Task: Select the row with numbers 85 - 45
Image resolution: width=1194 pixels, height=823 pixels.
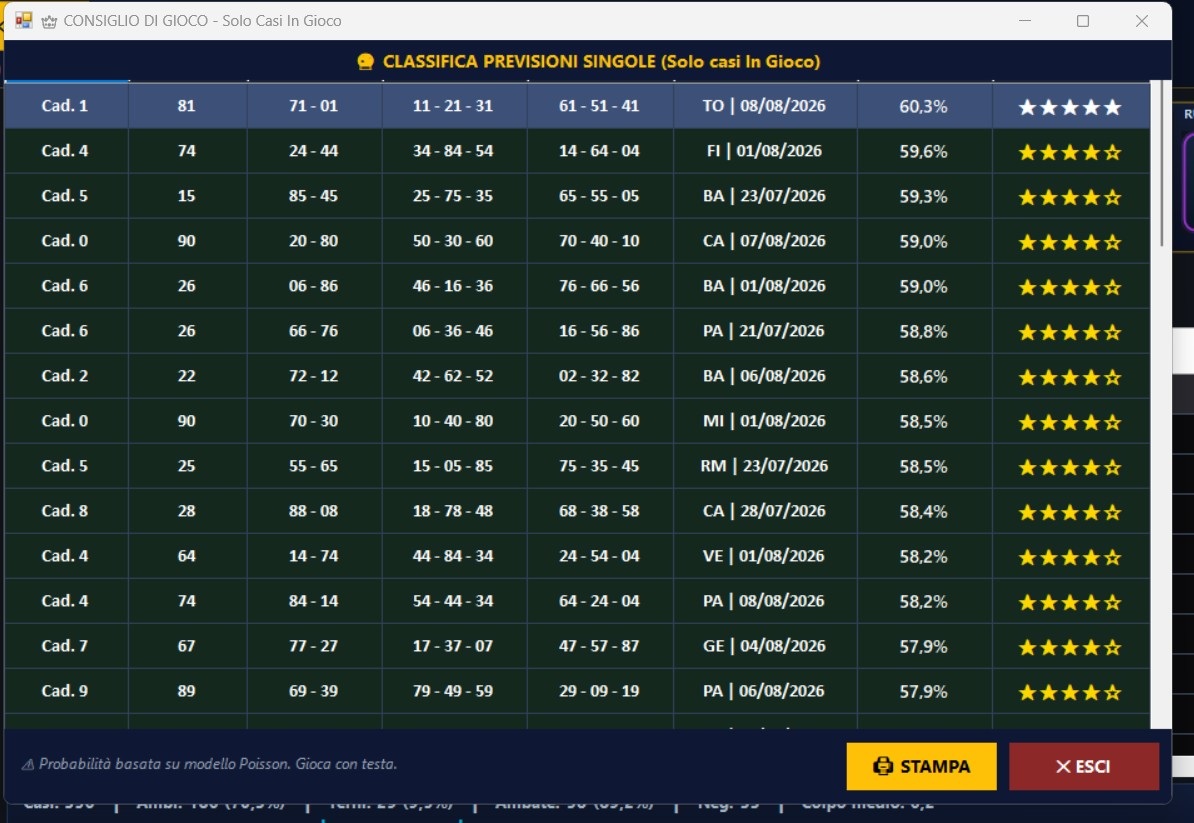Action: click(x=577, y=196)
